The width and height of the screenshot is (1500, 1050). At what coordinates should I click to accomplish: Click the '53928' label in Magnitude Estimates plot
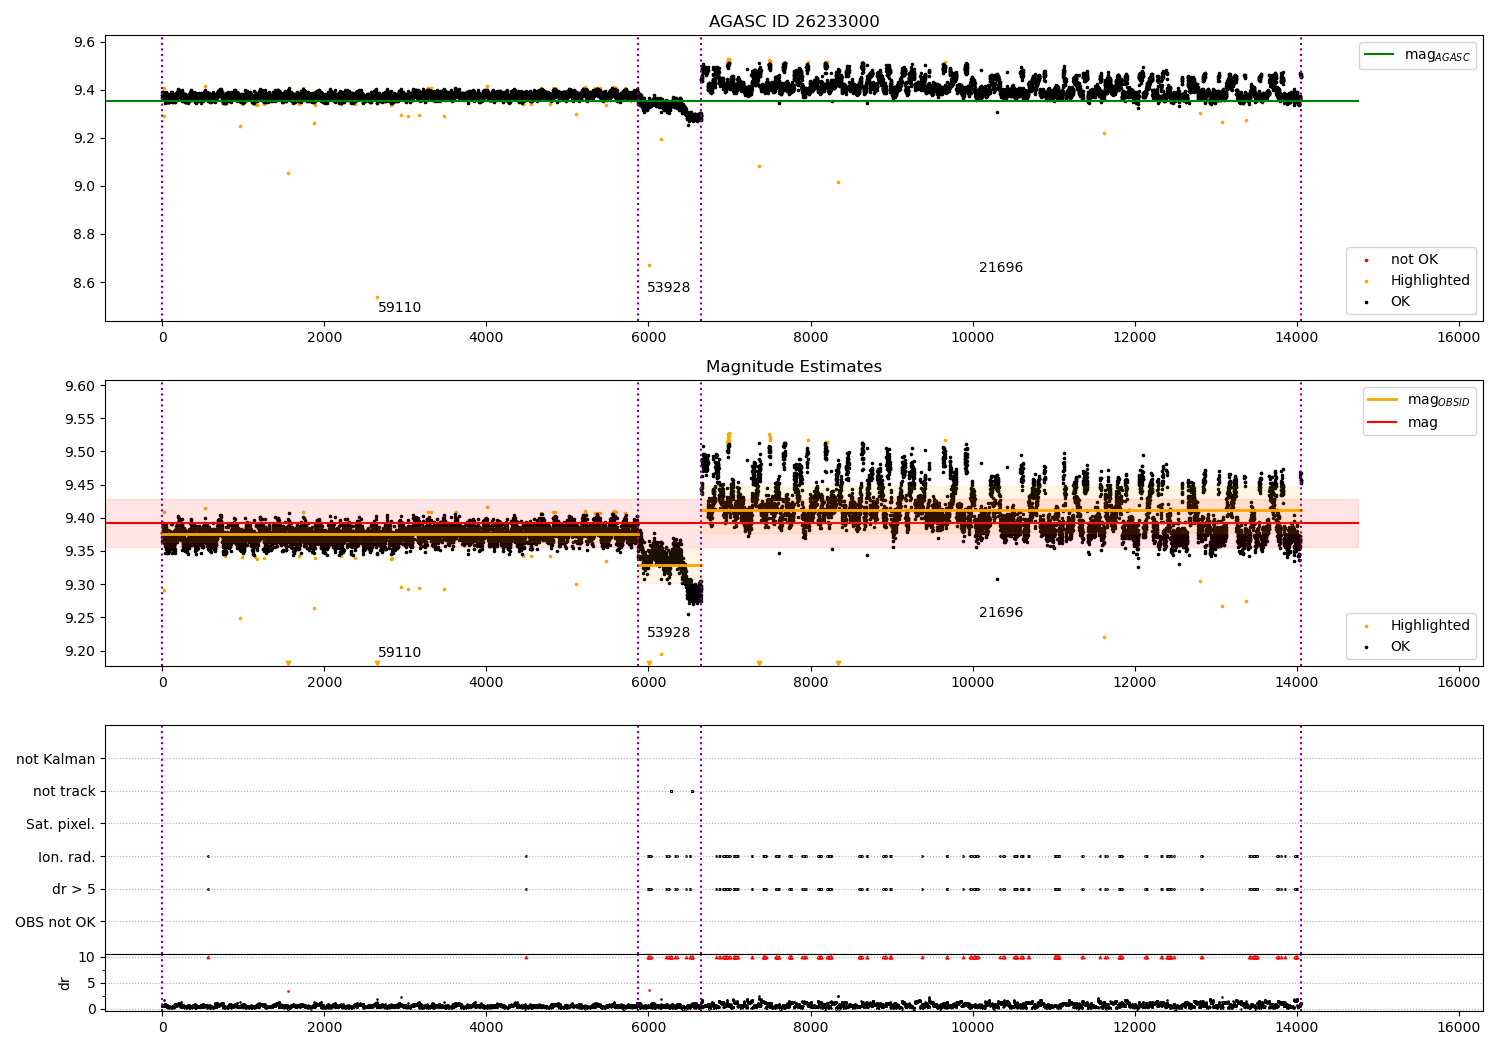pyautogui.click(x=668, y=633)
